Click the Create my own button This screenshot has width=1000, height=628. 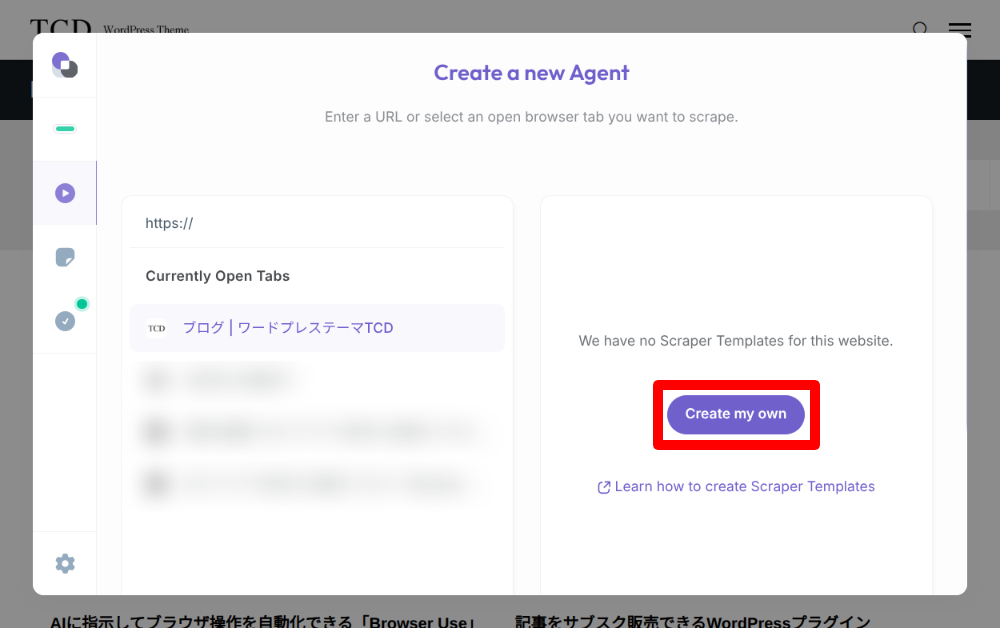pos(735,414)
